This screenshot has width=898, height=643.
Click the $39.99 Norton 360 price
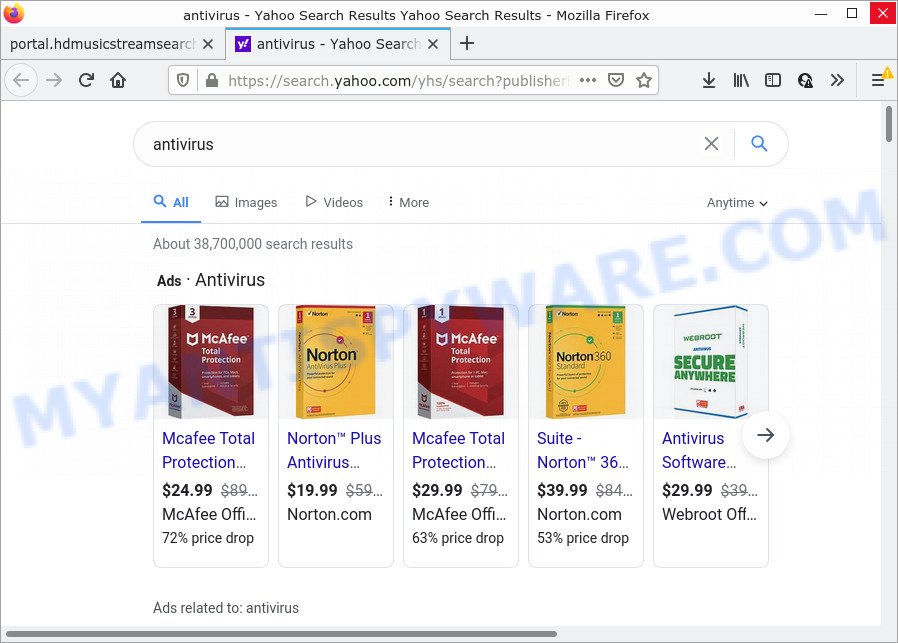(562, 490)
